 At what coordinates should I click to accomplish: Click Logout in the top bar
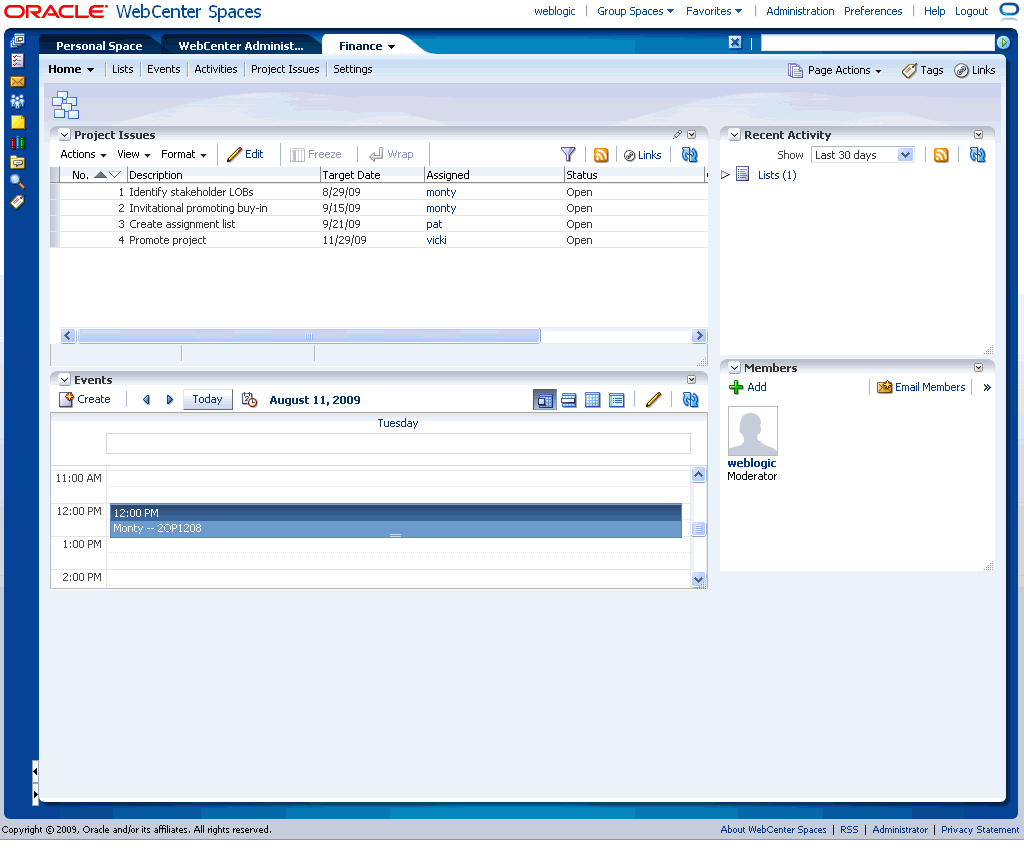click(x=971, y=11)
